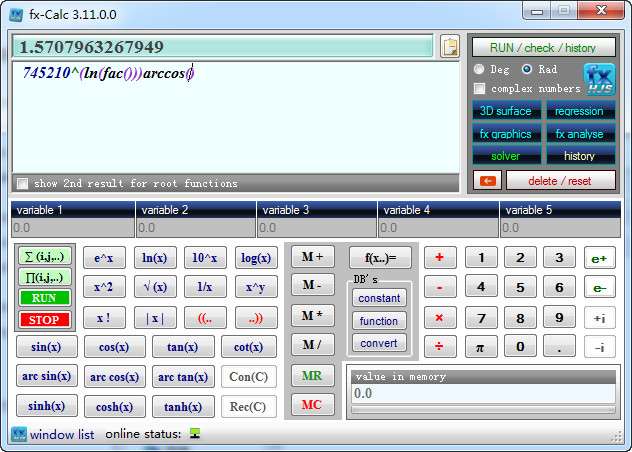Click the absolute value |x| key
632x452 pixels.
click(x=155, y=318)
